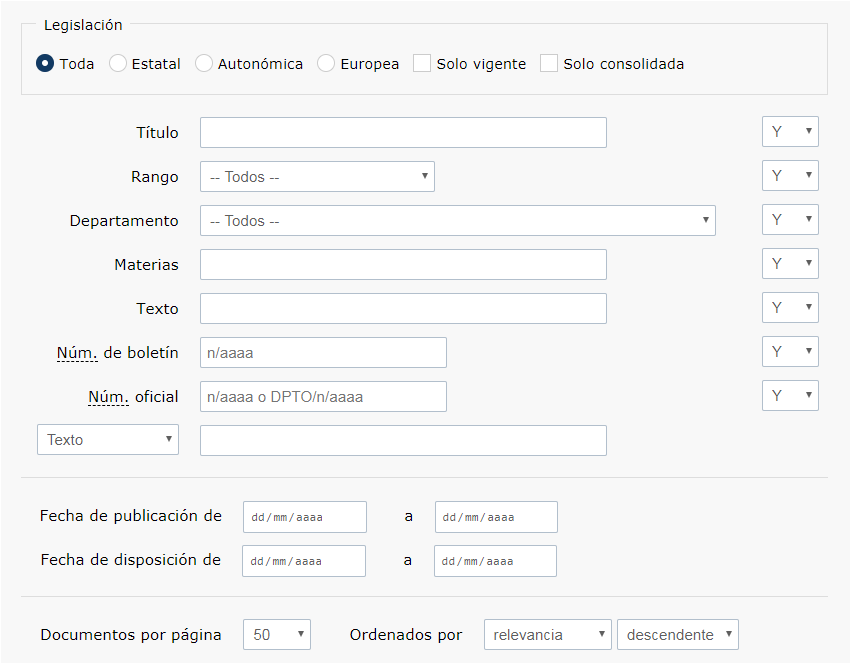The width and height of the screenshot is (851, 664).
Task: Open the Texto field-type dropdown
Action: (x=108, y=439)
